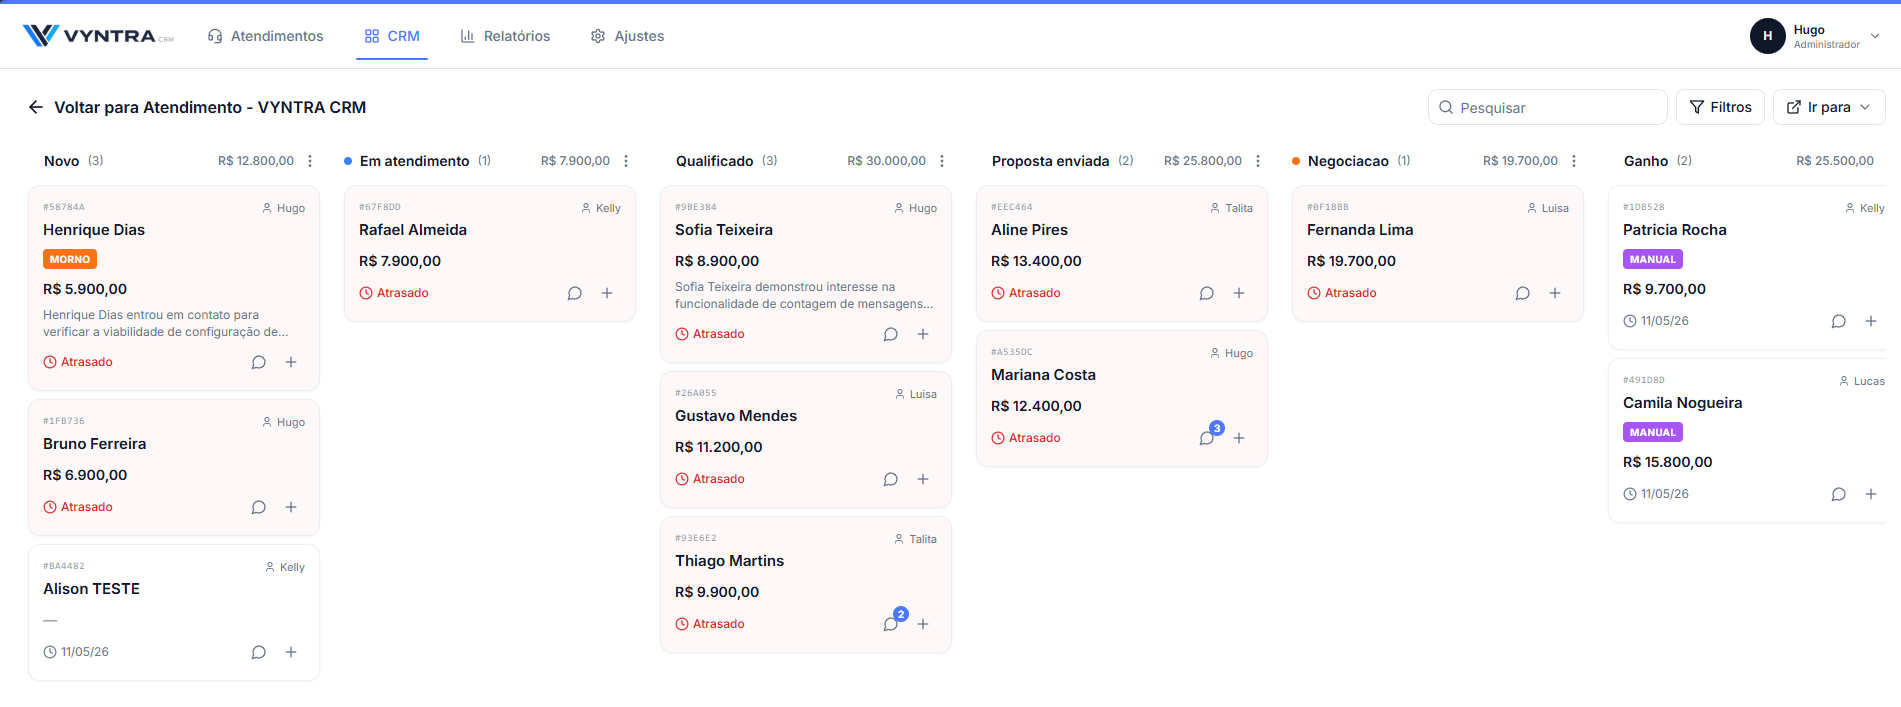Open the Camila Nogueira card title
Viewport: 1901px width, 707px height.
click(x=1683, y=403)
